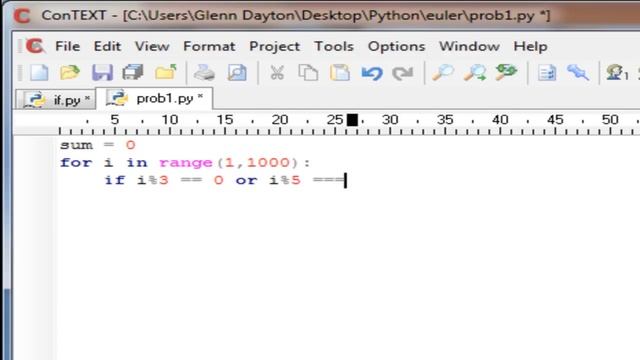Viewport: 640px width, 360px height.
Task: Open a file using the folder icon
Action: (70, 73)
